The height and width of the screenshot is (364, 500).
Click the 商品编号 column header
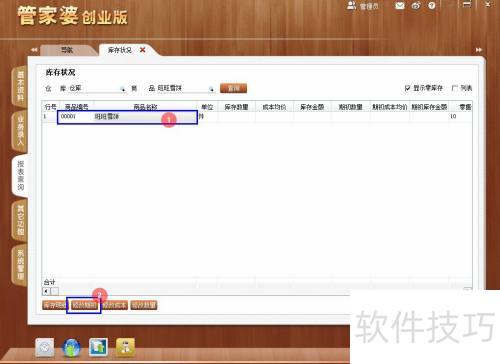tap(76, 107)
